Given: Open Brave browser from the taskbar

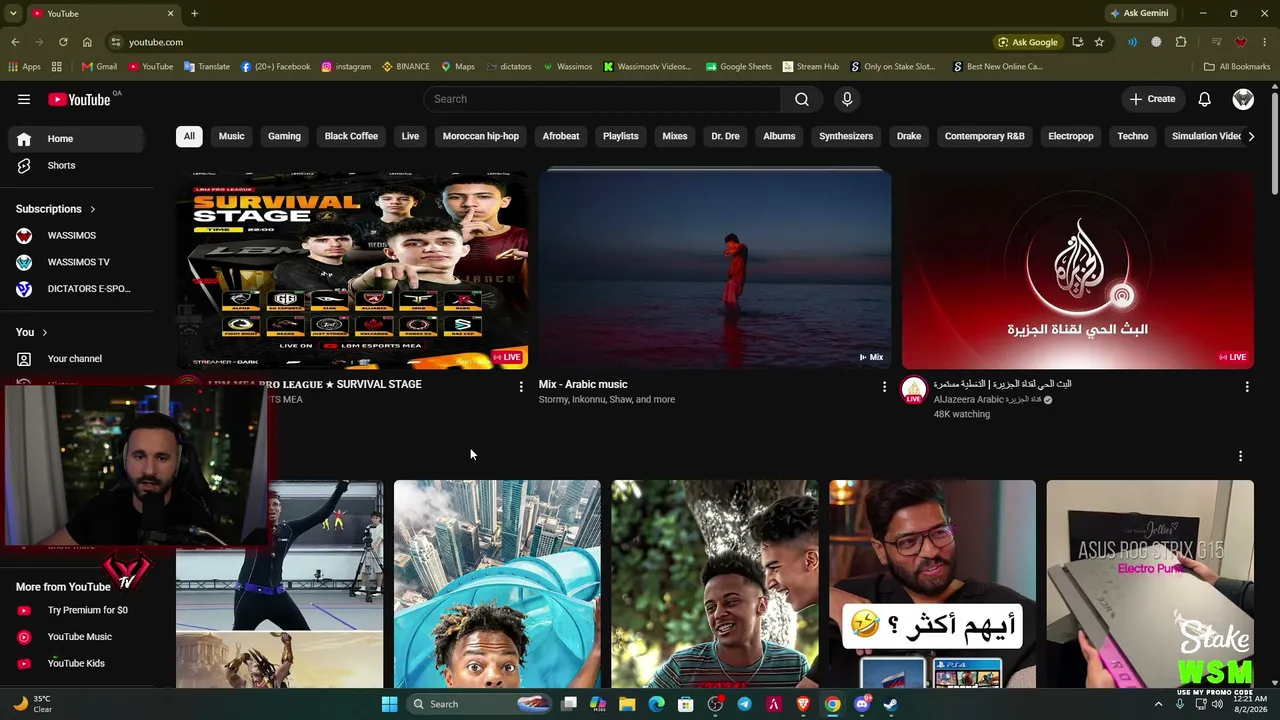Looking at the screenshot, I should click(803, 704).
